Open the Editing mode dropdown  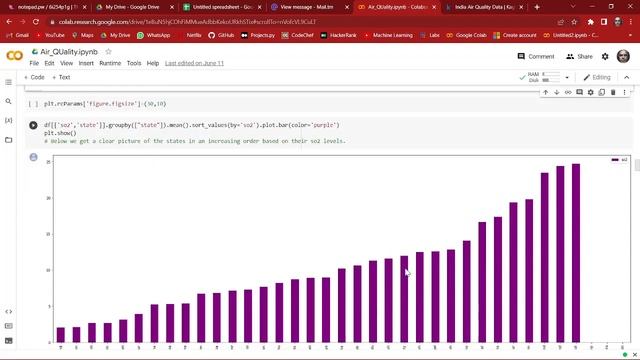597,78
